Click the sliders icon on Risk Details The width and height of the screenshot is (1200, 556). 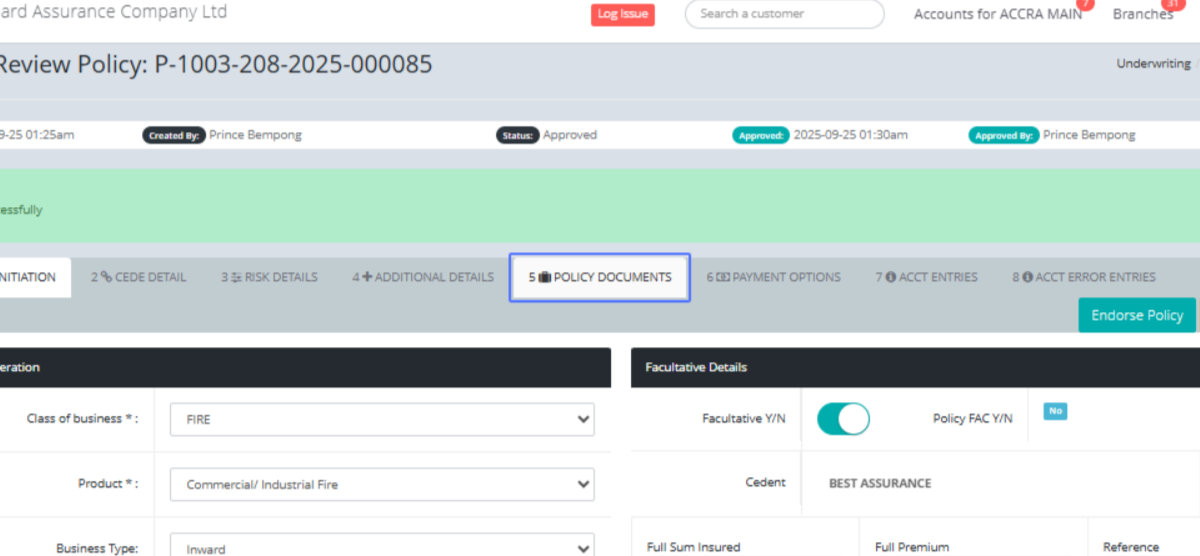tap(237, 277)
